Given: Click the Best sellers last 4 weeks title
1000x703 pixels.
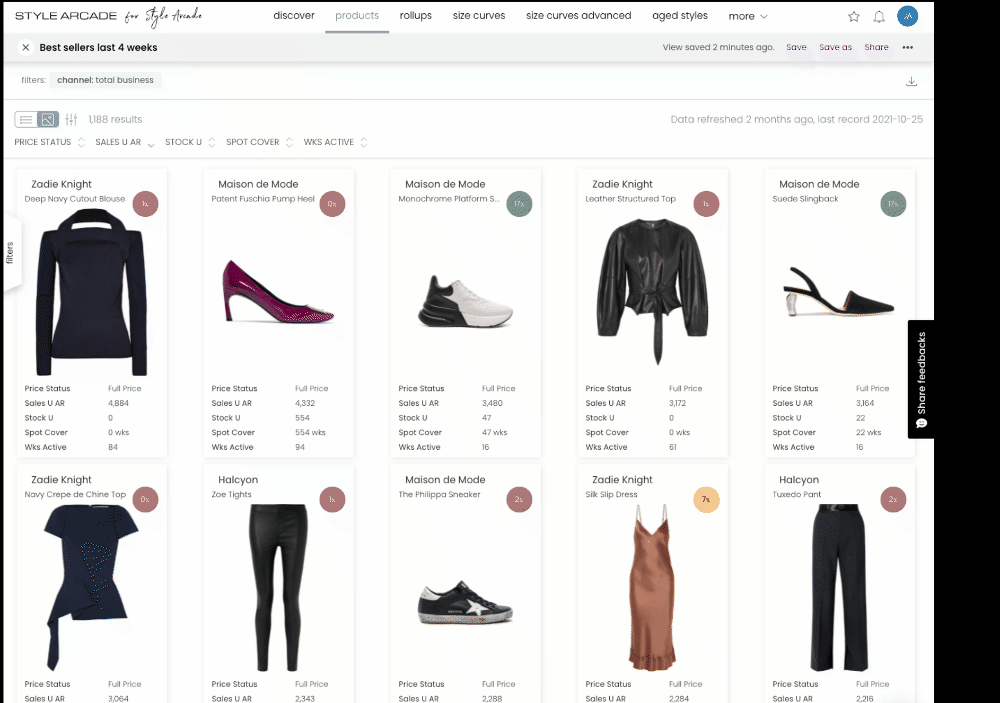Looking at the screenshot, I should (x=98, y=47).
